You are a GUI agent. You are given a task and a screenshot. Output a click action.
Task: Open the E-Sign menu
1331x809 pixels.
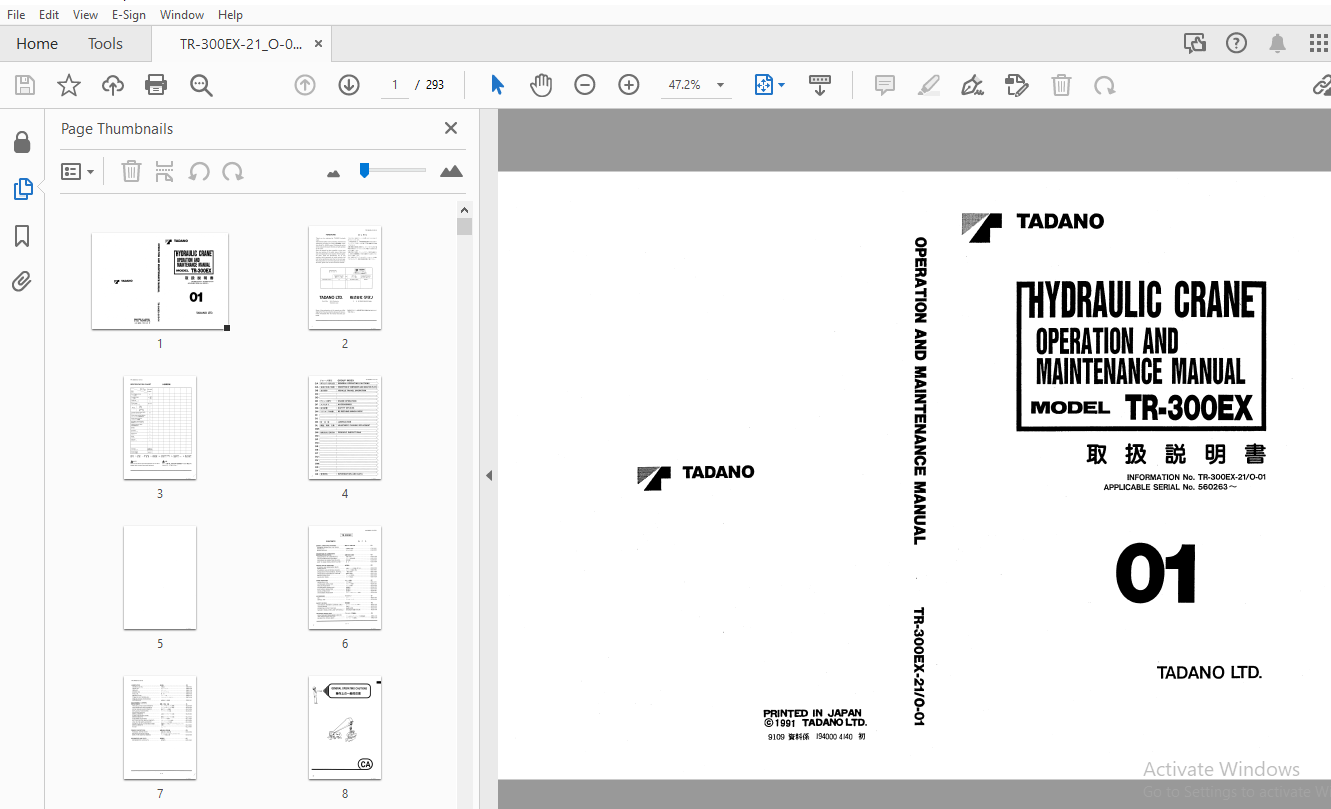click(128, 14)
